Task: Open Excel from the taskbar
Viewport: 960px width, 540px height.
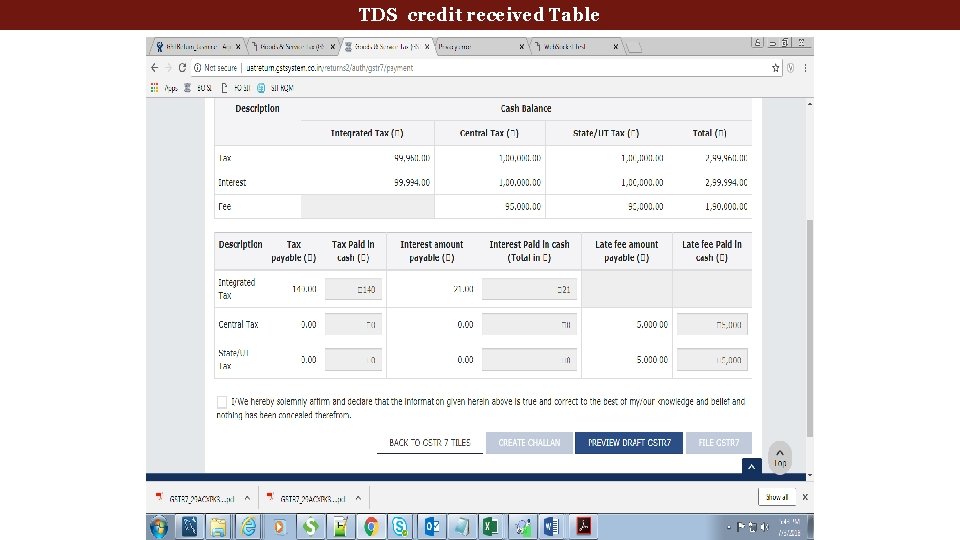Action: point(491,527)
